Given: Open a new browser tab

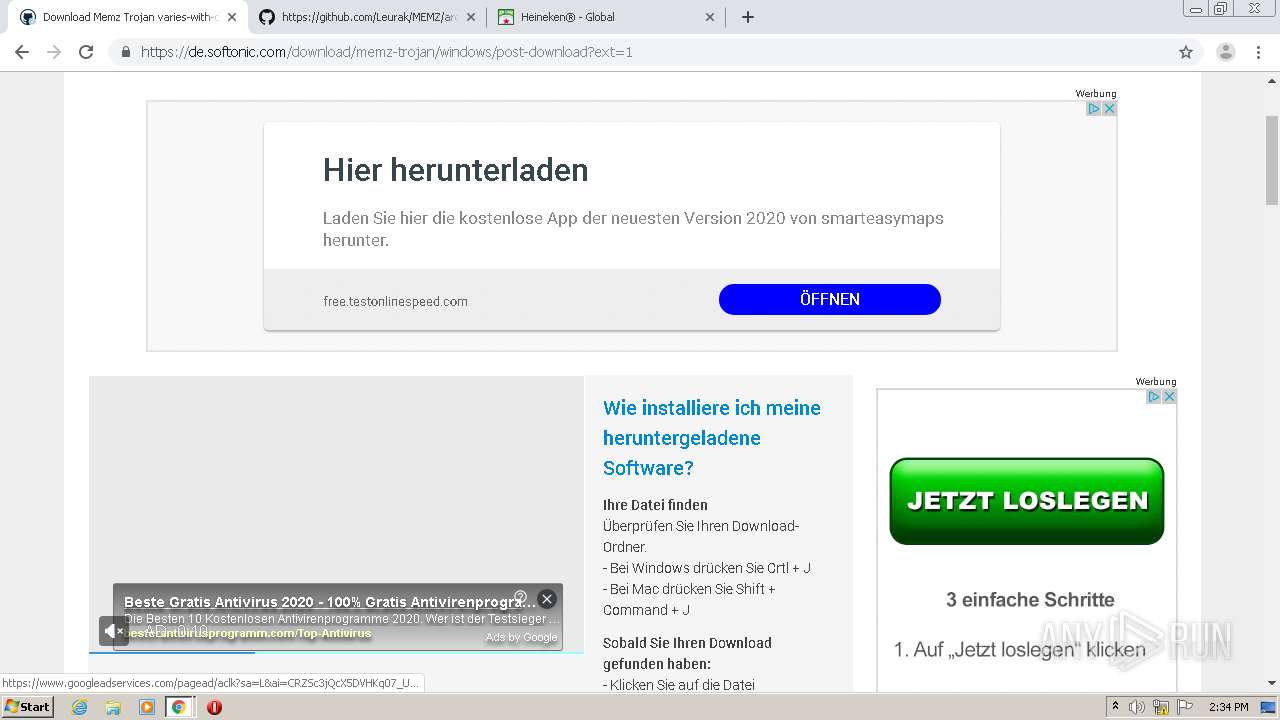Looking at the screenshot, I should [748, 17].
